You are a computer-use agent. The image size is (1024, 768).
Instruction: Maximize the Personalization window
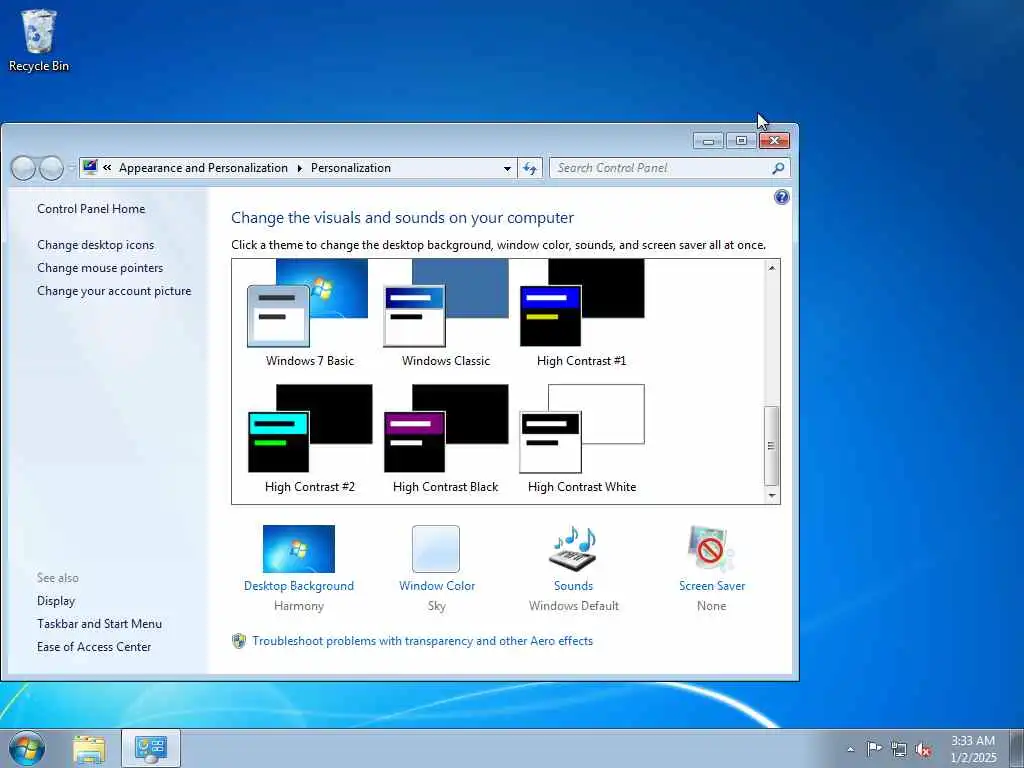[741, 140]
